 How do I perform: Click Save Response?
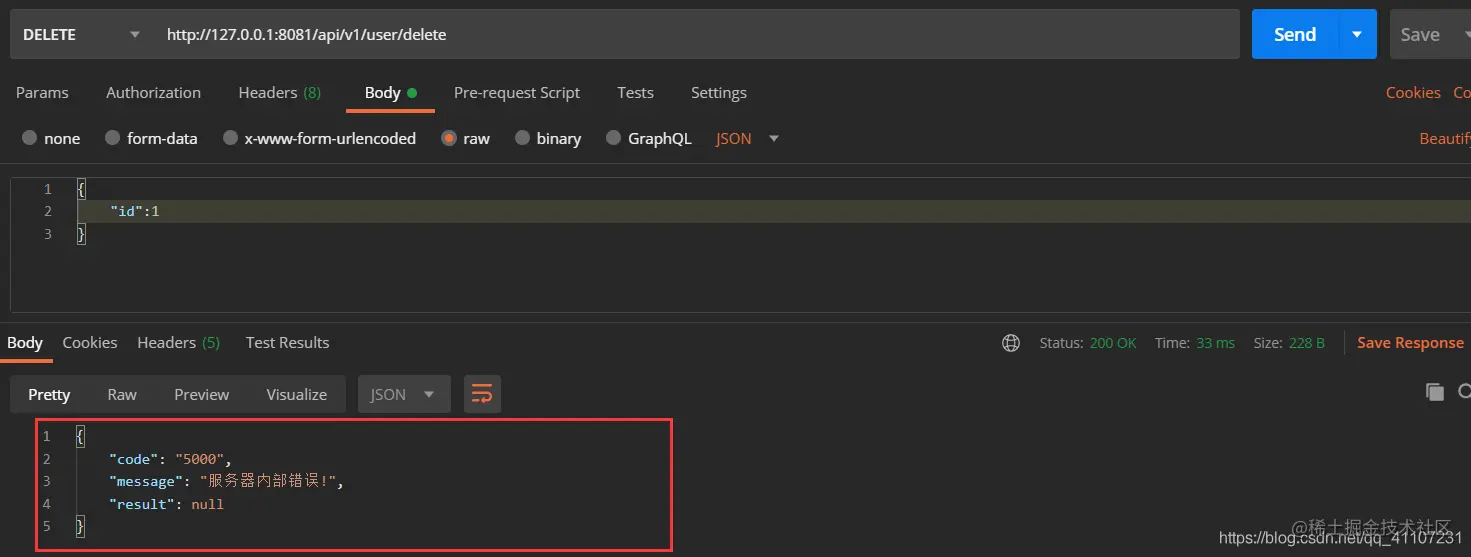[1410, 343]
